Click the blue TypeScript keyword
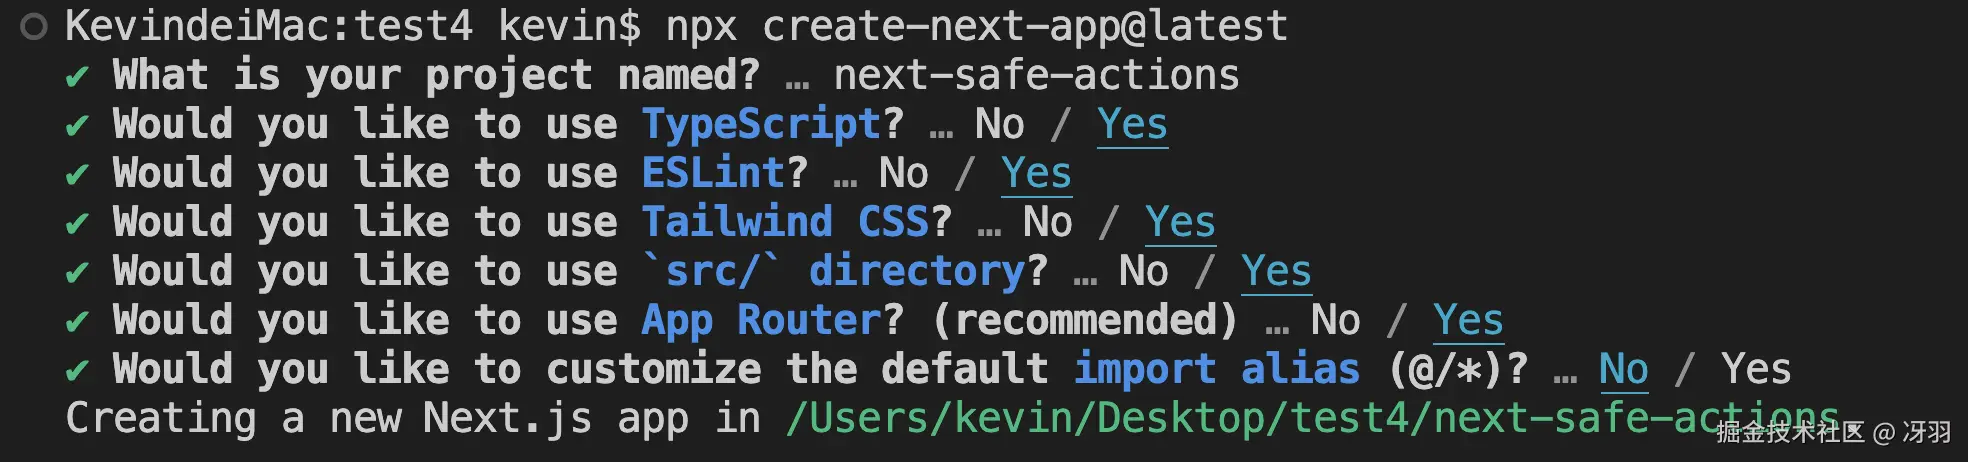This screenshot has width=1968, height=462. click(x=761, y=125)
